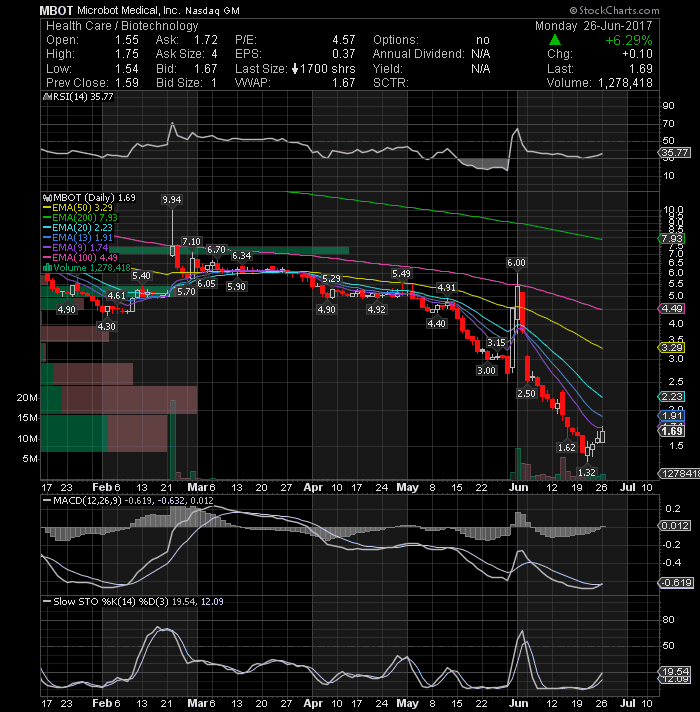Click the 1.62 price annotation
700x712 pixels.
point(567,447)
